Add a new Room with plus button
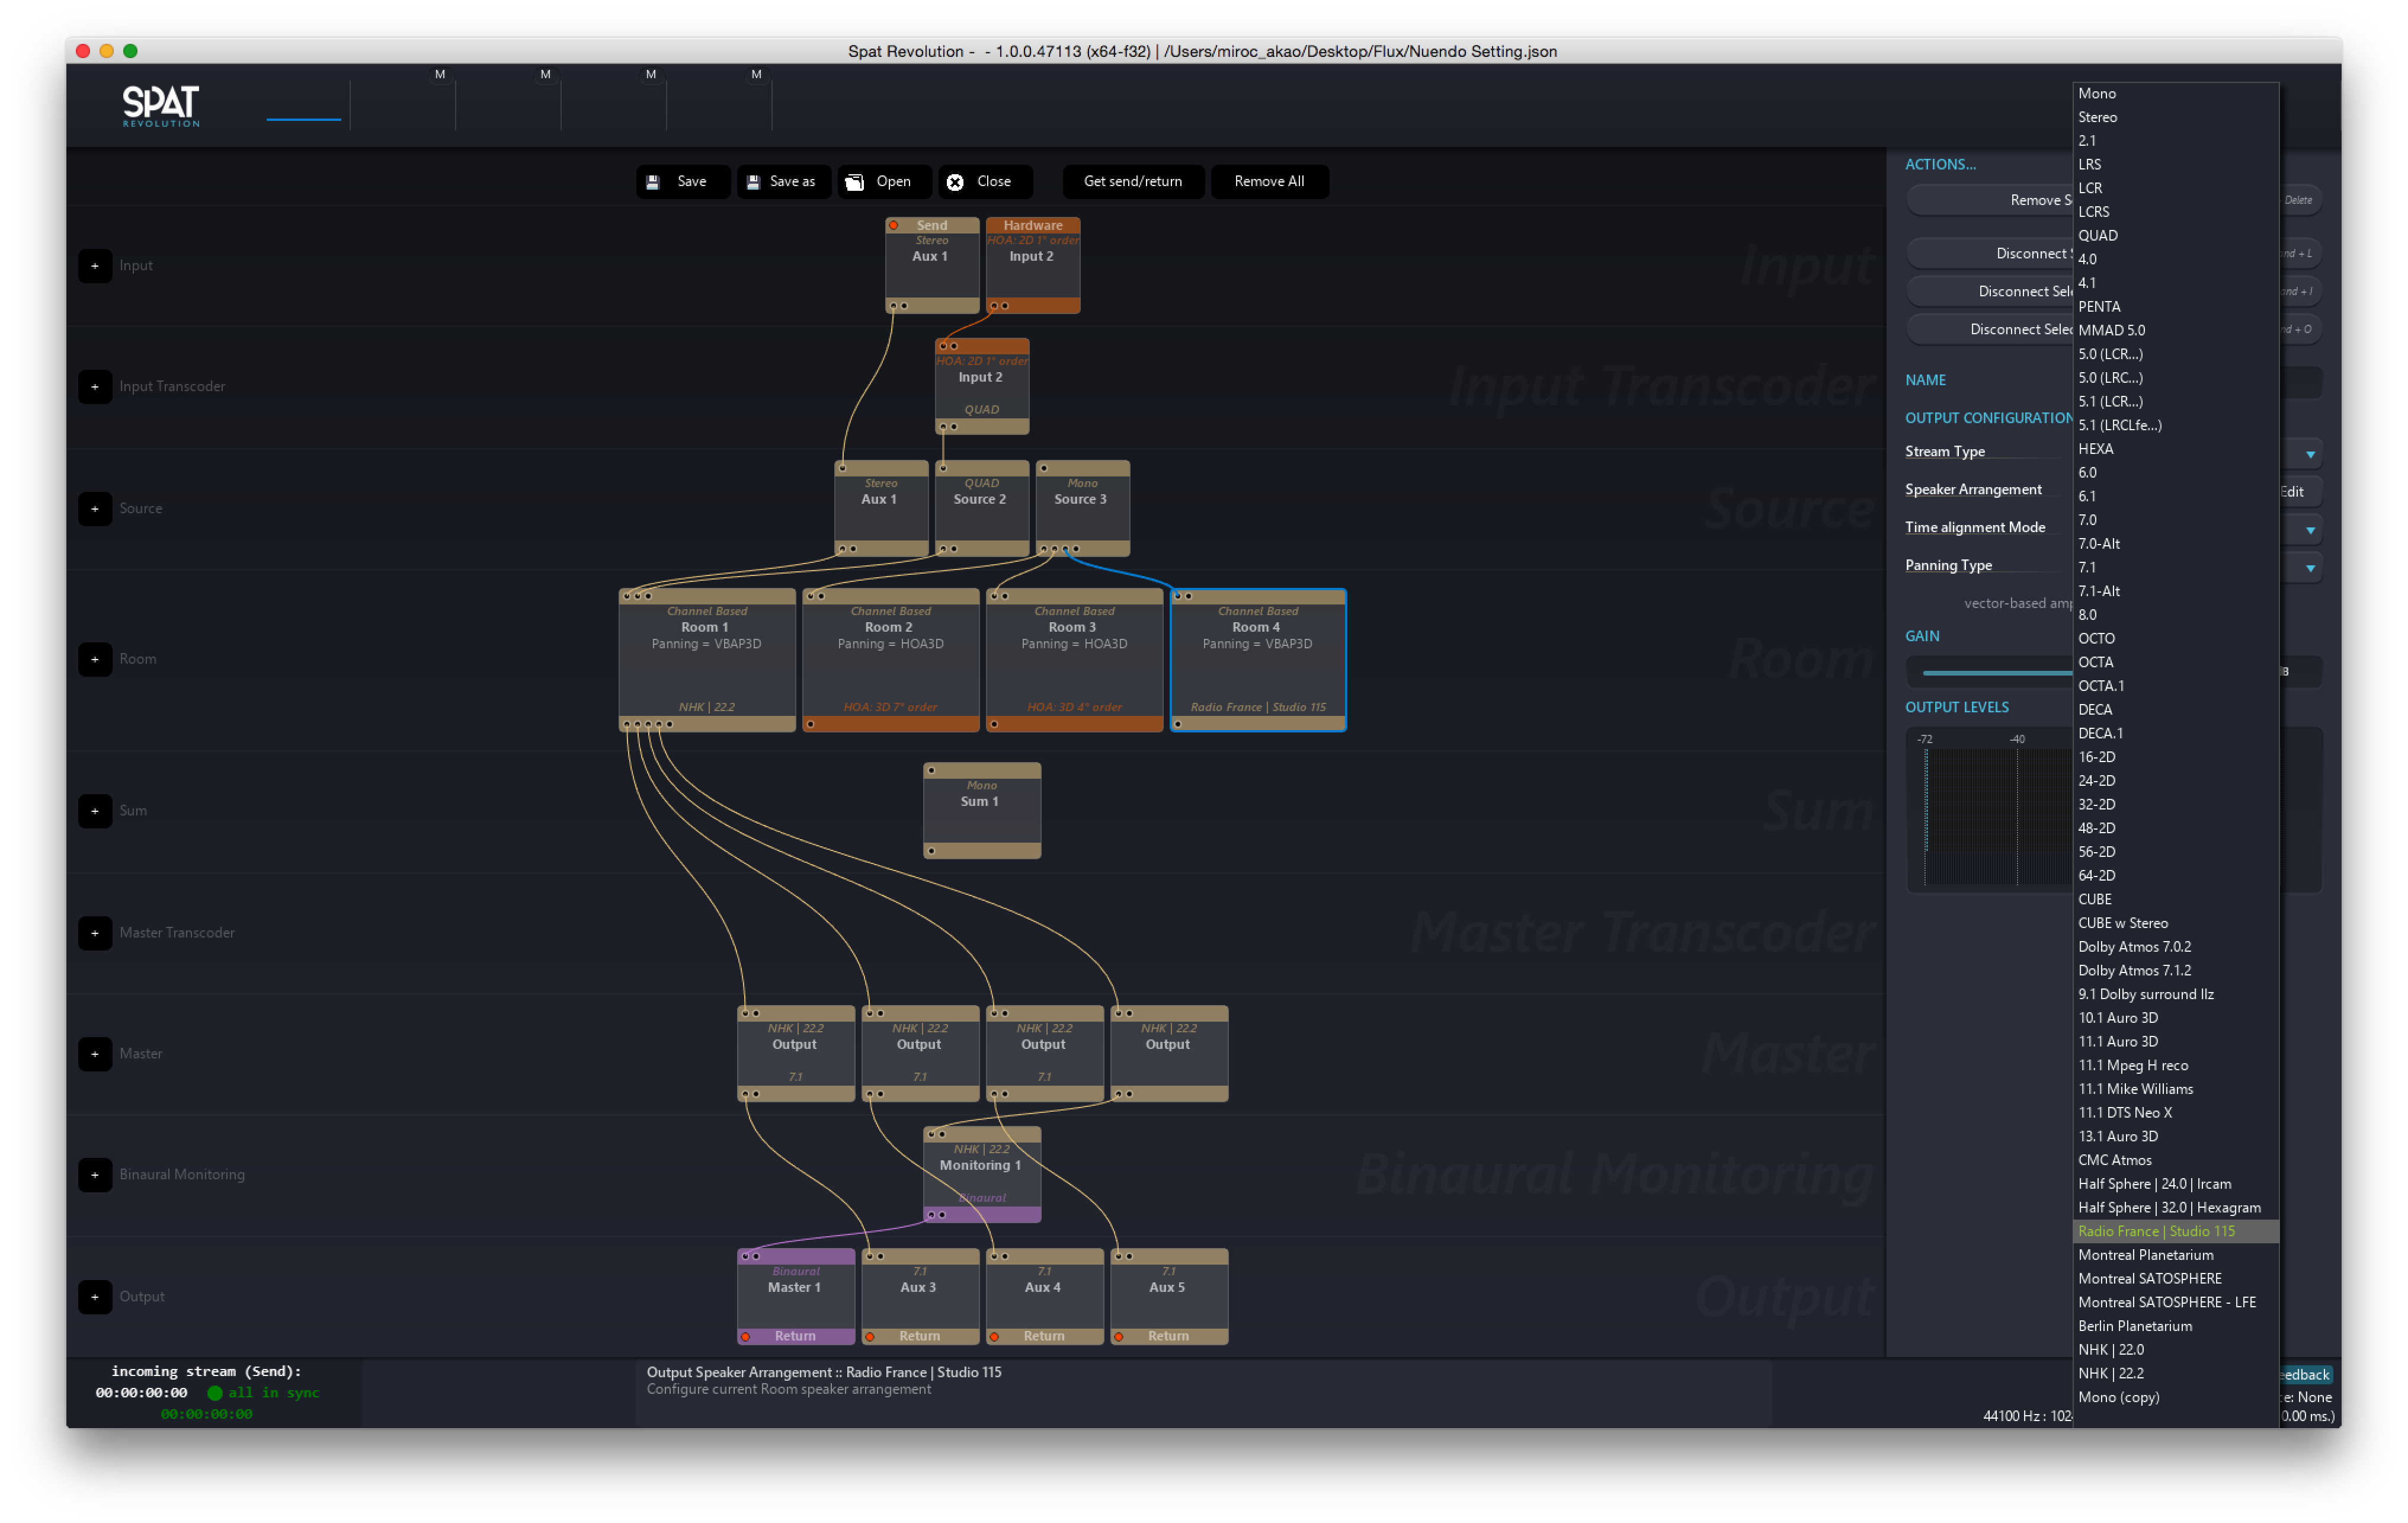The height and width of the screenshot is (1523, 2408). 95,659
